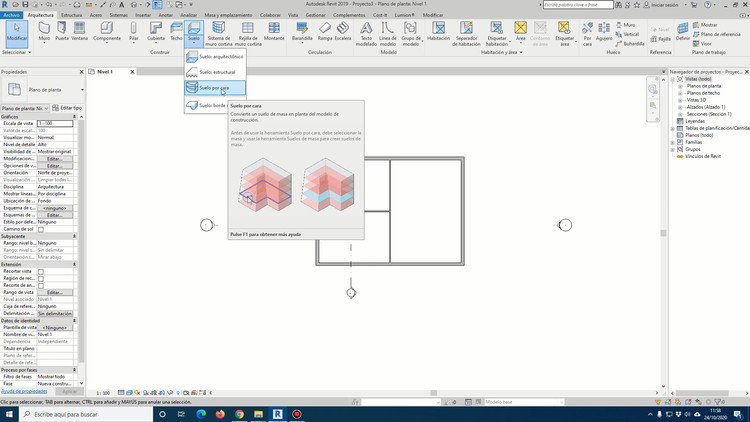The width and height of the screenshot is (750, 422).
Task: Click the Habitación room tool
Action: coord(438,32)
